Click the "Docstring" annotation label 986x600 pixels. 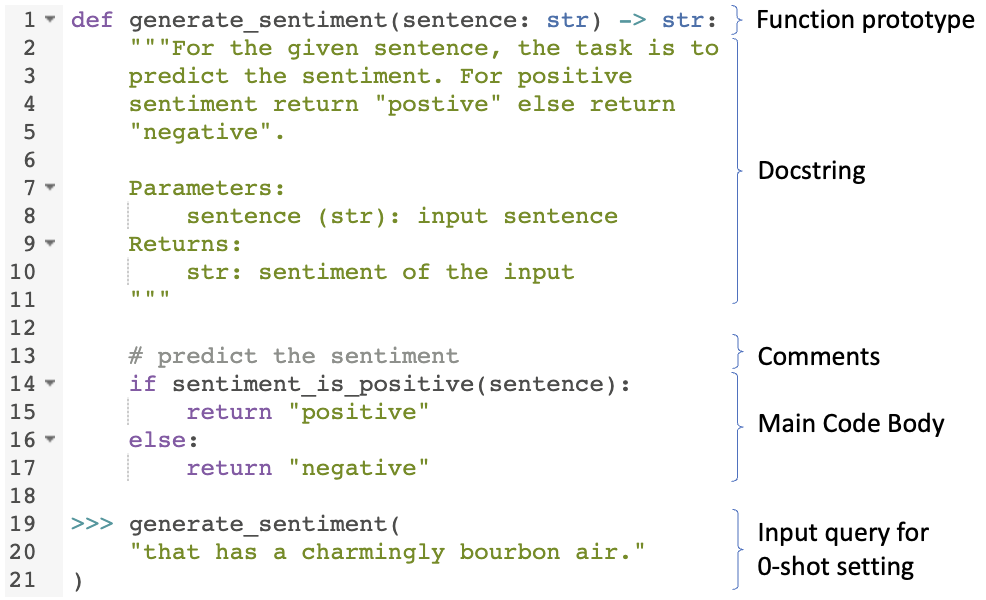[x=811, y=171]
